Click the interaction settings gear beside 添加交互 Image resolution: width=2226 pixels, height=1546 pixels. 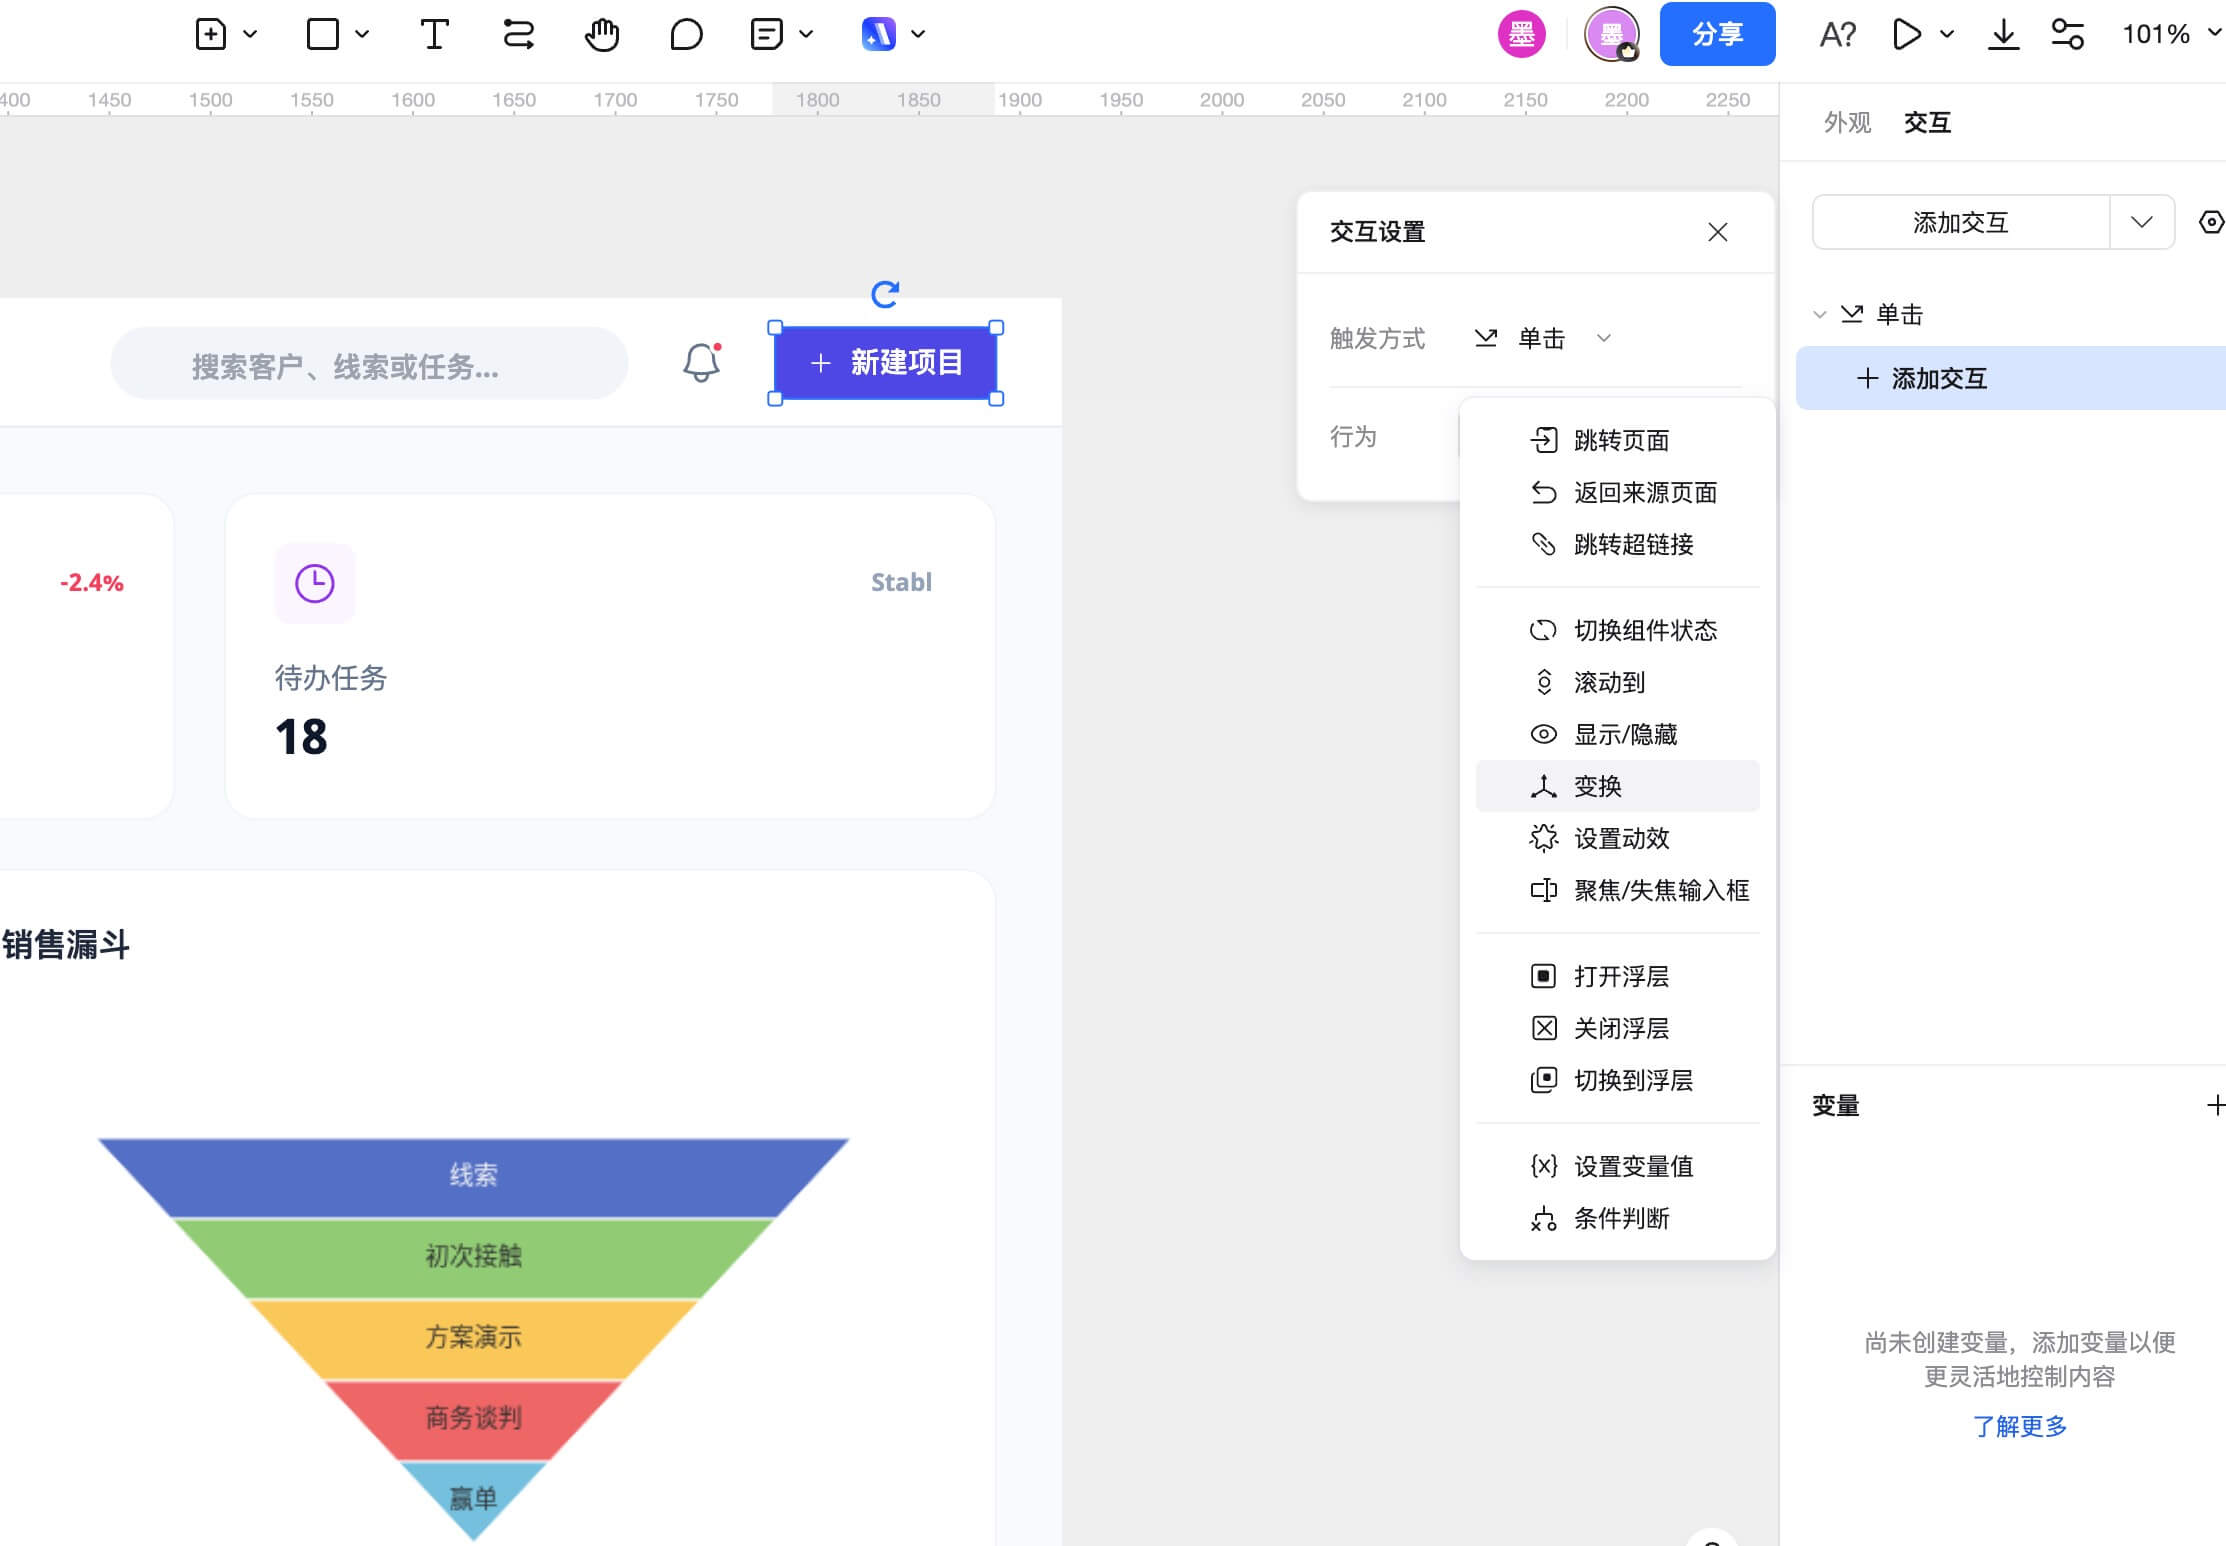2210,222
